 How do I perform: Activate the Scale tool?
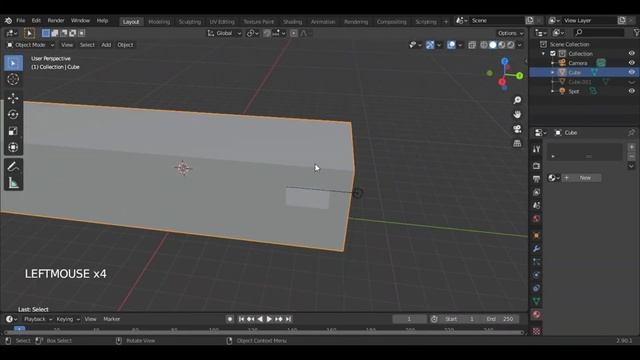(x=13, y=131)
